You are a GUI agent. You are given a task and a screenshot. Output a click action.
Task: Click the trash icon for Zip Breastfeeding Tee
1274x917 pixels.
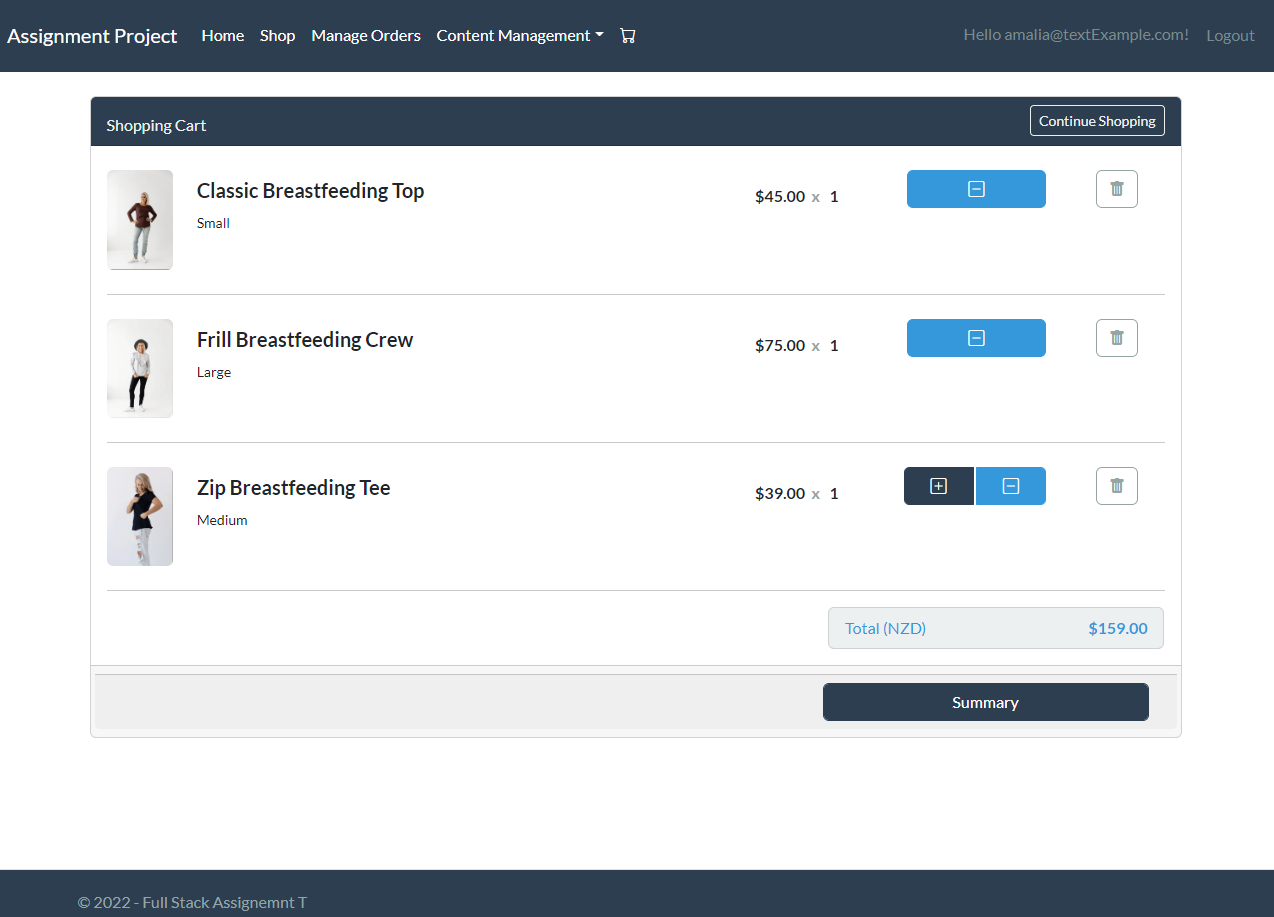click(x=1116, y=486)
